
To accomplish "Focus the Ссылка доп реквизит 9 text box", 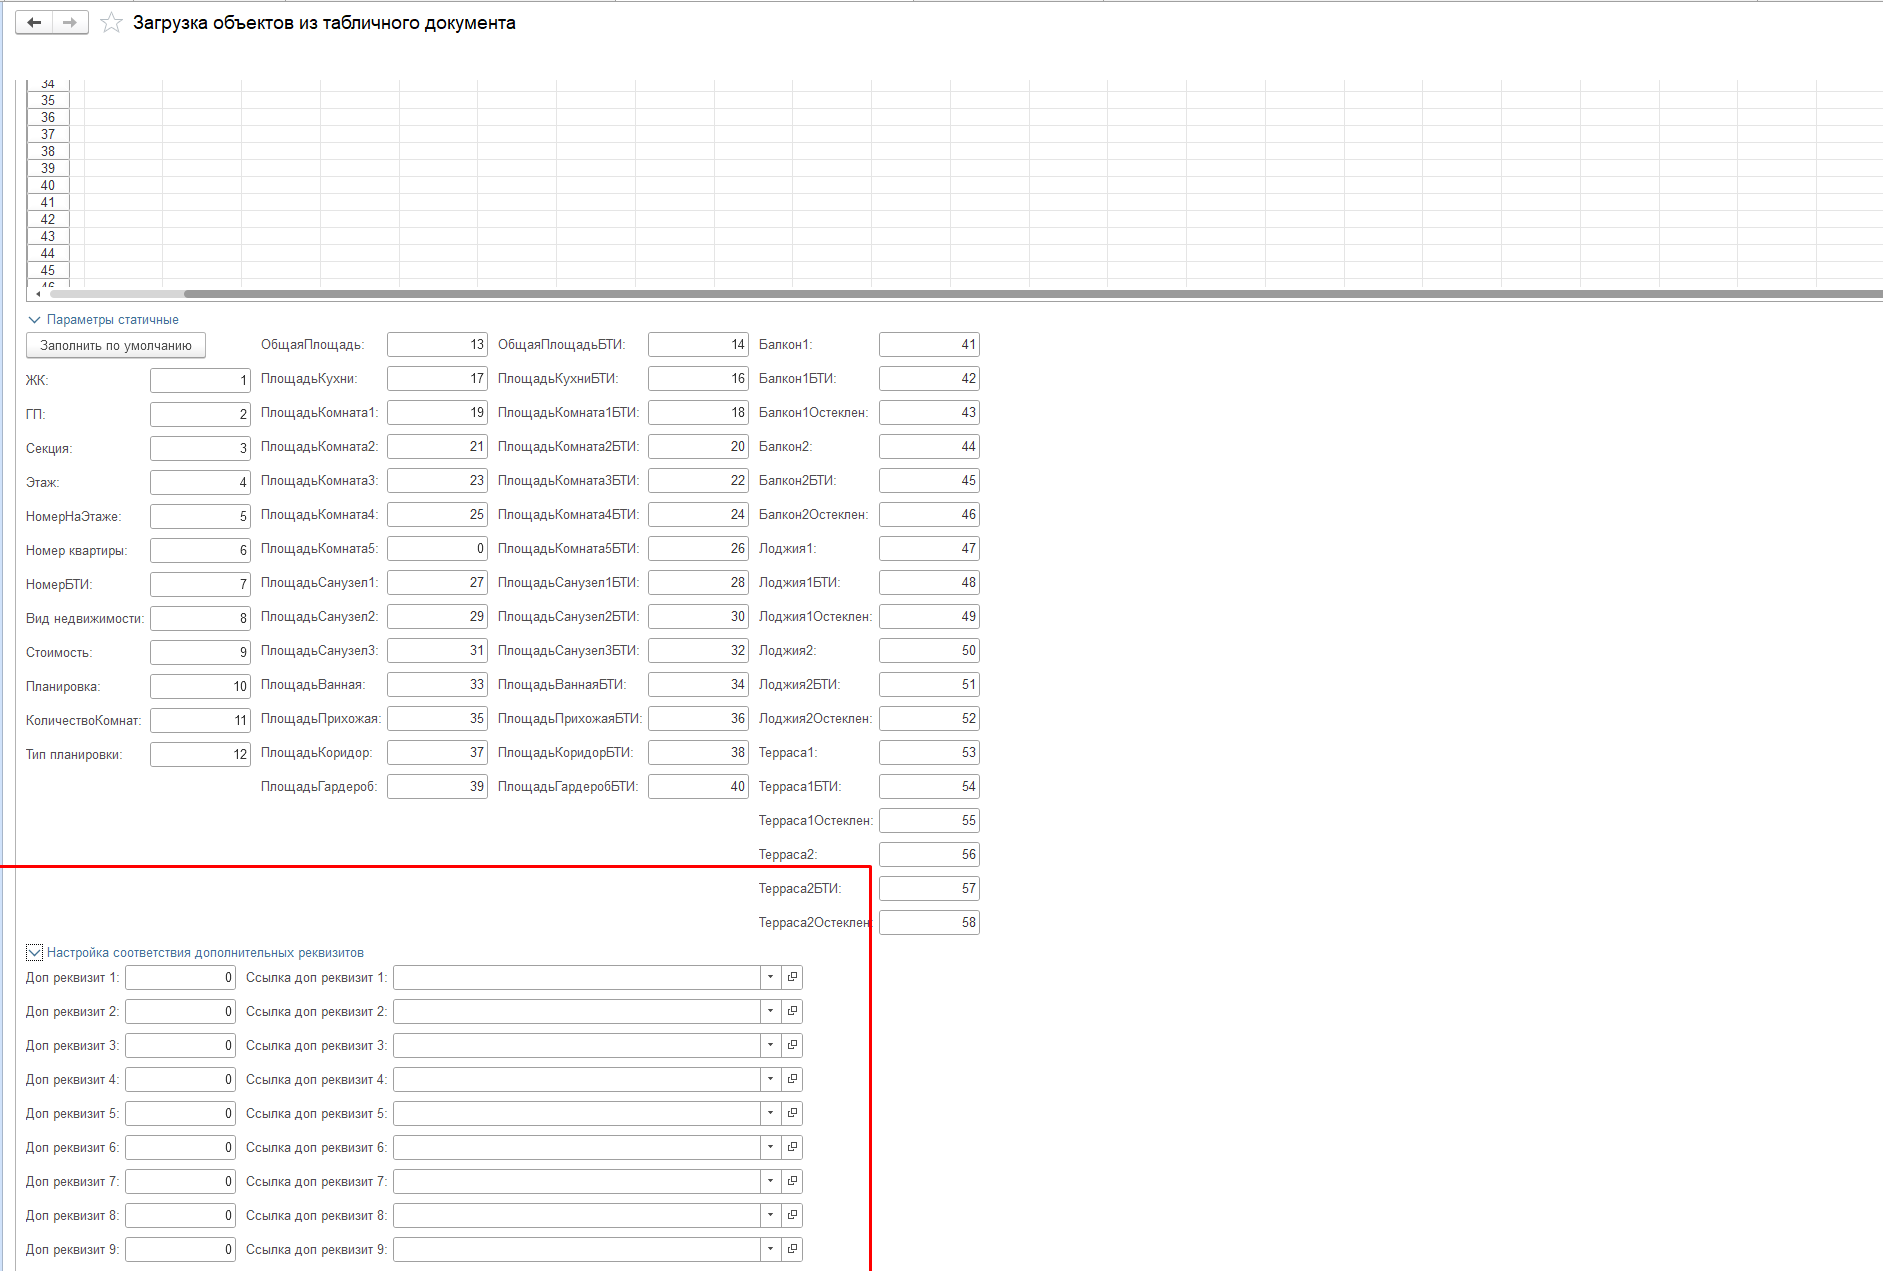I will point(576,1249).
